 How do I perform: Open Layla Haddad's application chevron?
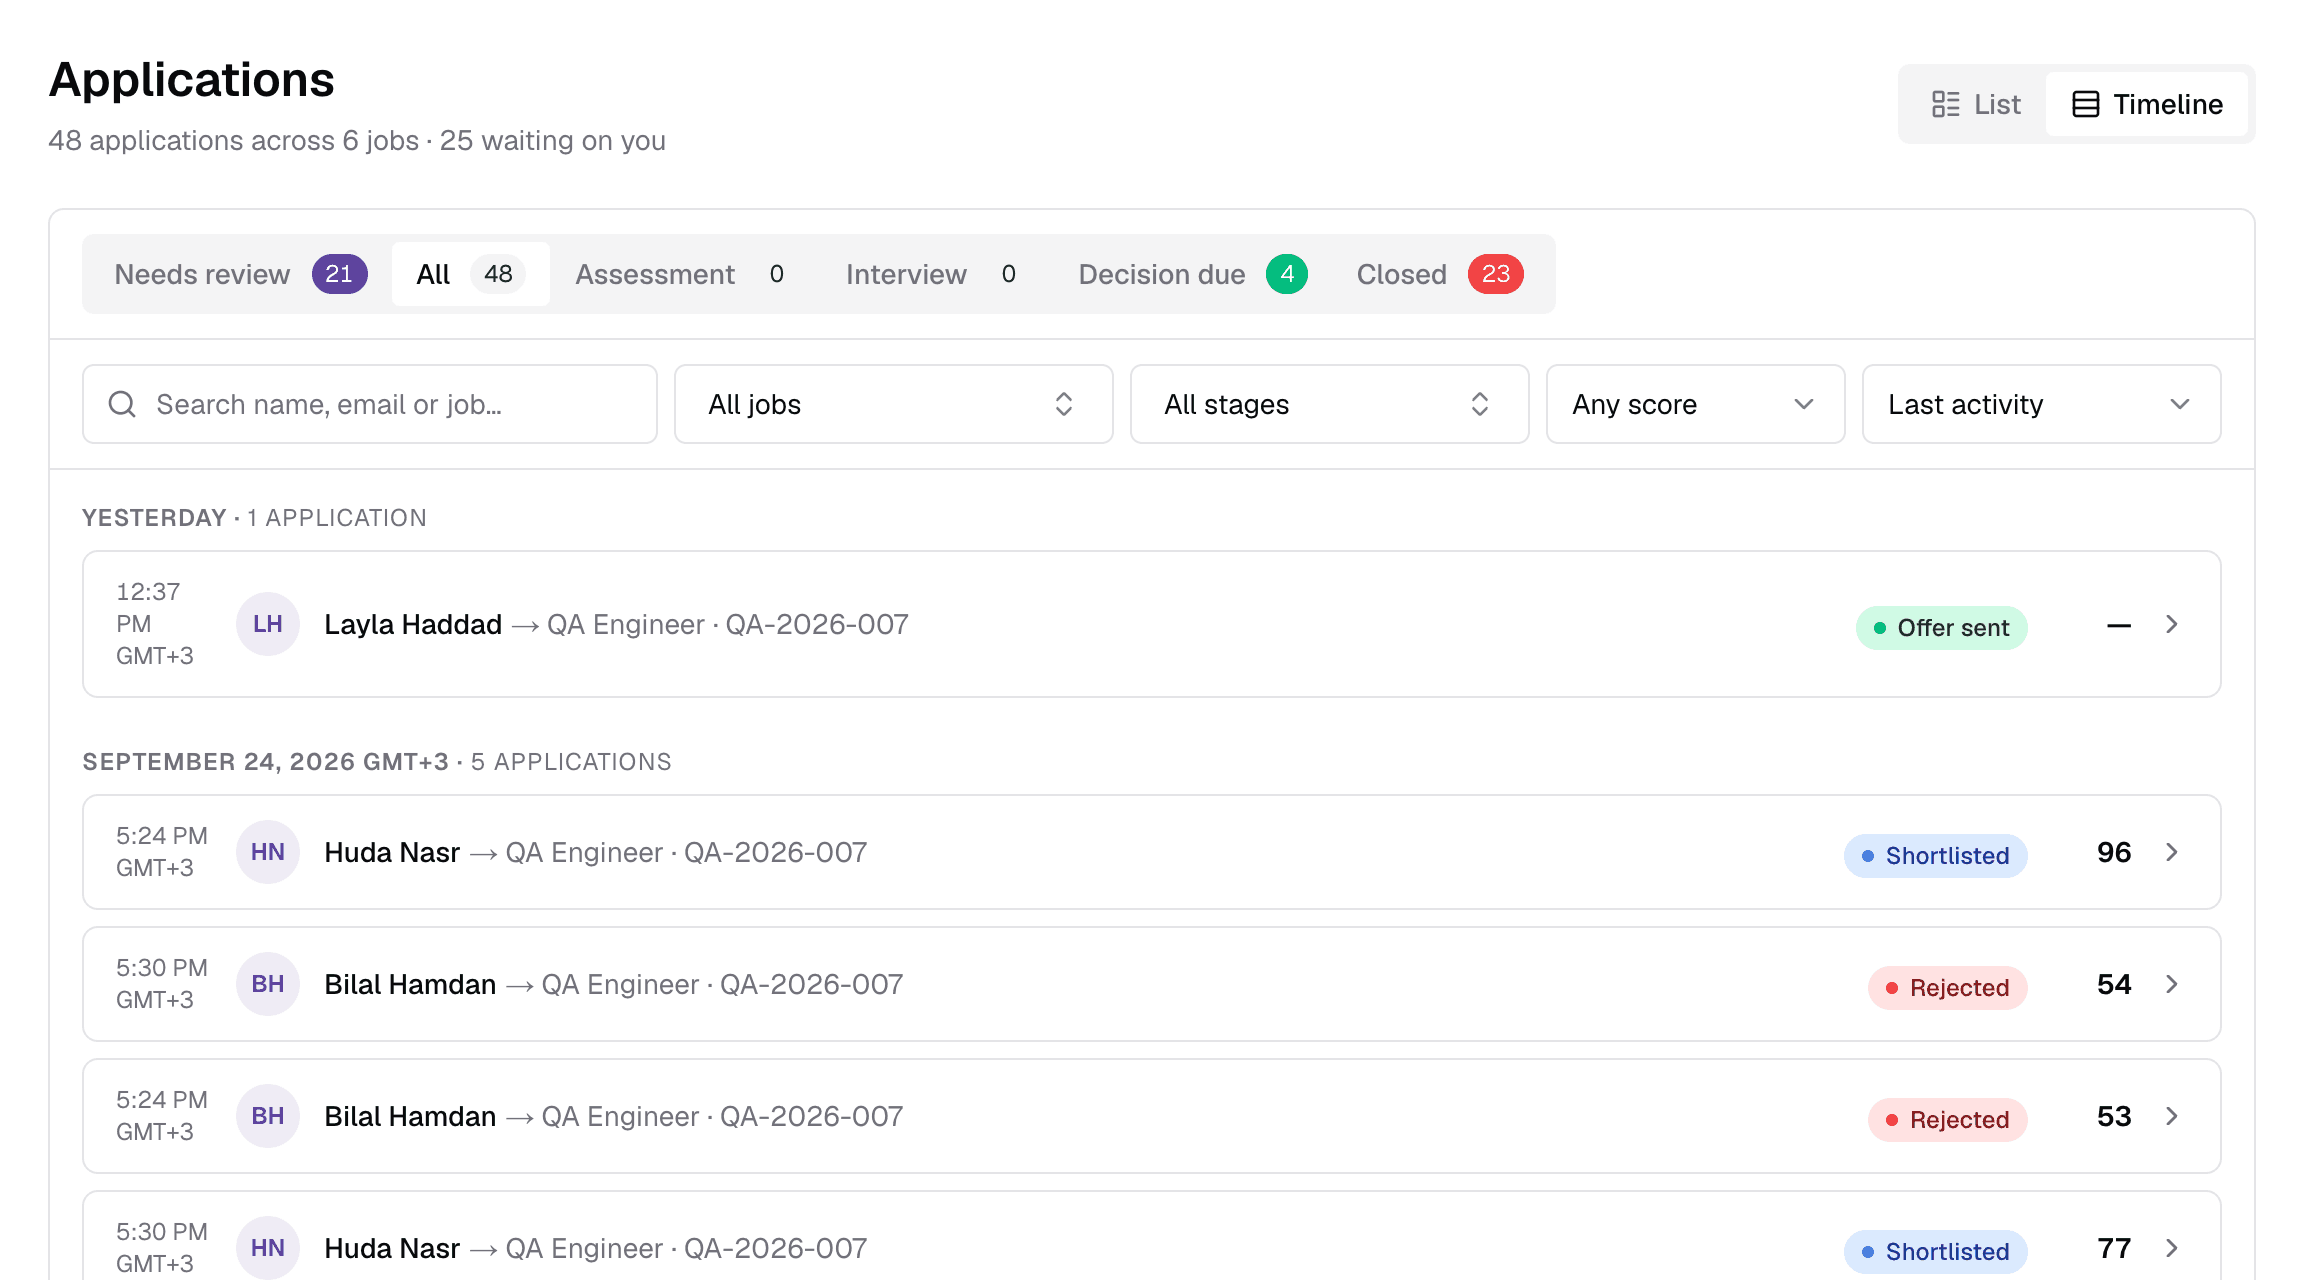[x=2172, y=624]
